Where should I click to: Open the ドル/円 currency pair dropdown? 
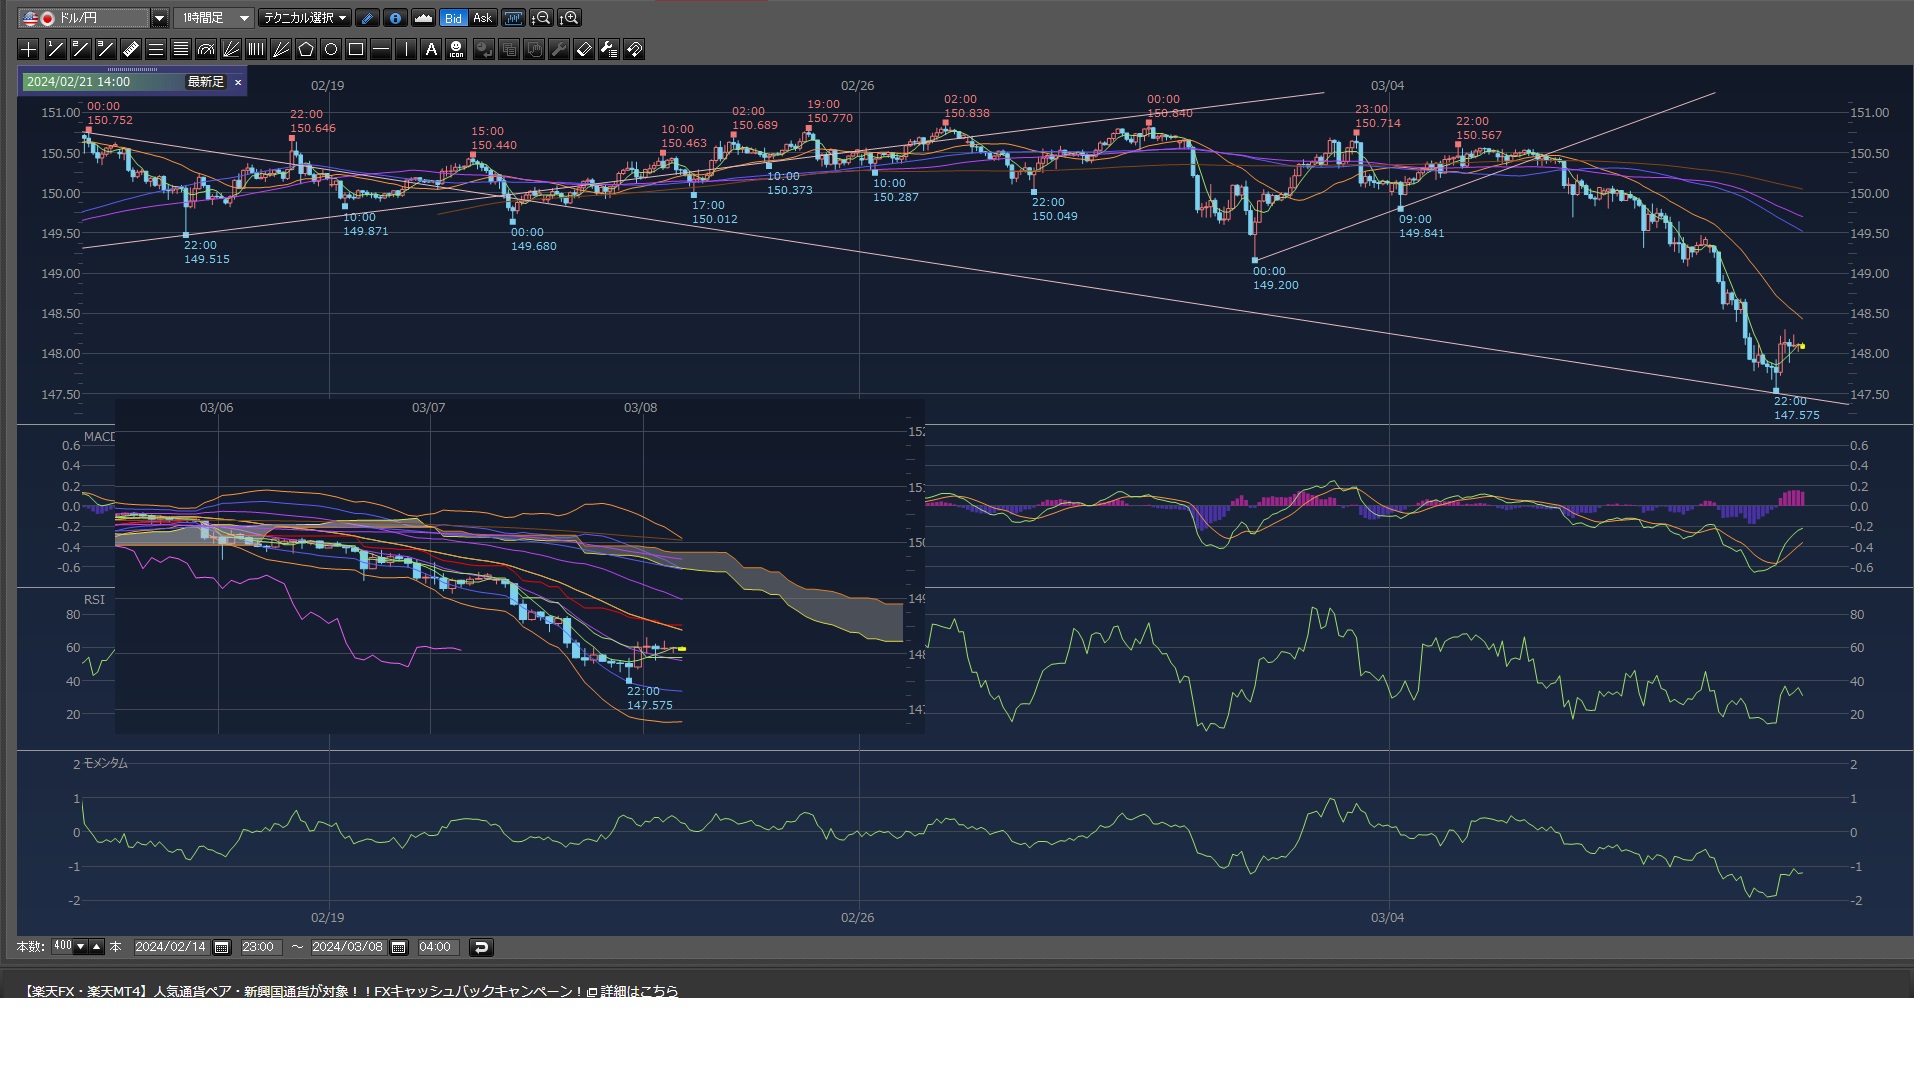[159, 18]
